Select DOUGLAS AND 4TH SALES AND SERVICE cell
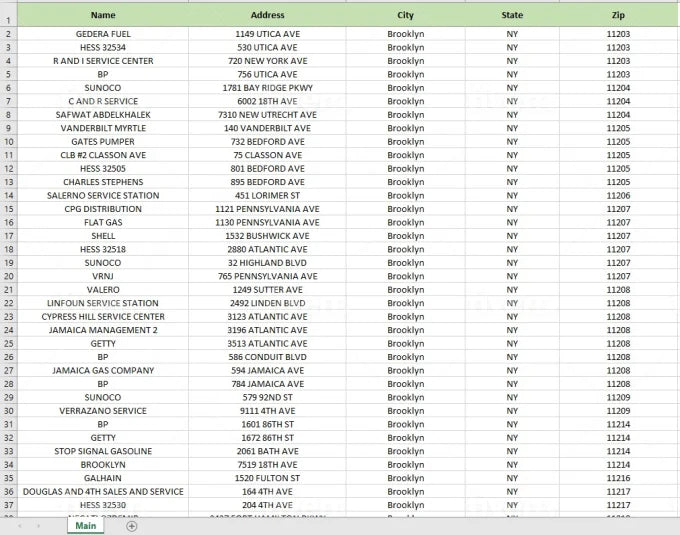The width and height of the screenshot is (680, 535). (103, 491)
